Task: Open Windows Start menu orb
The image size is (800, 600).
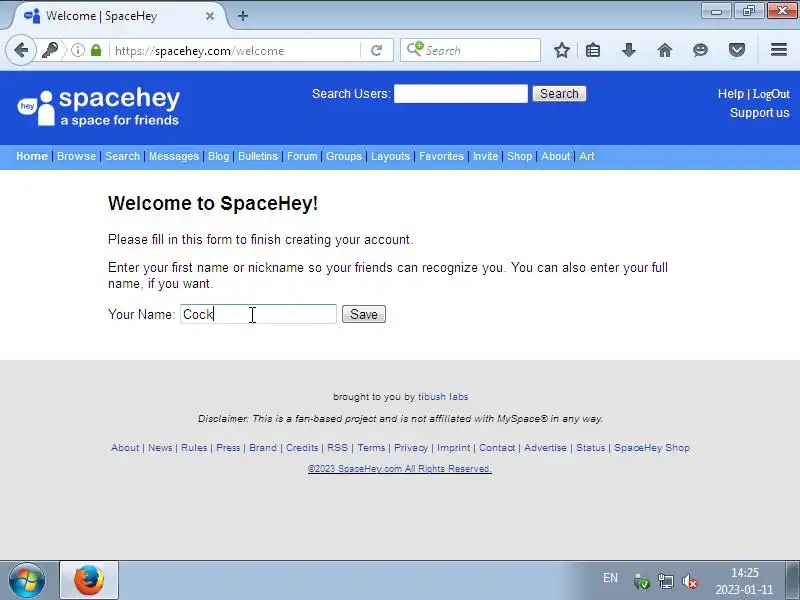Action: pyautogui.click(x=27, y=580)
